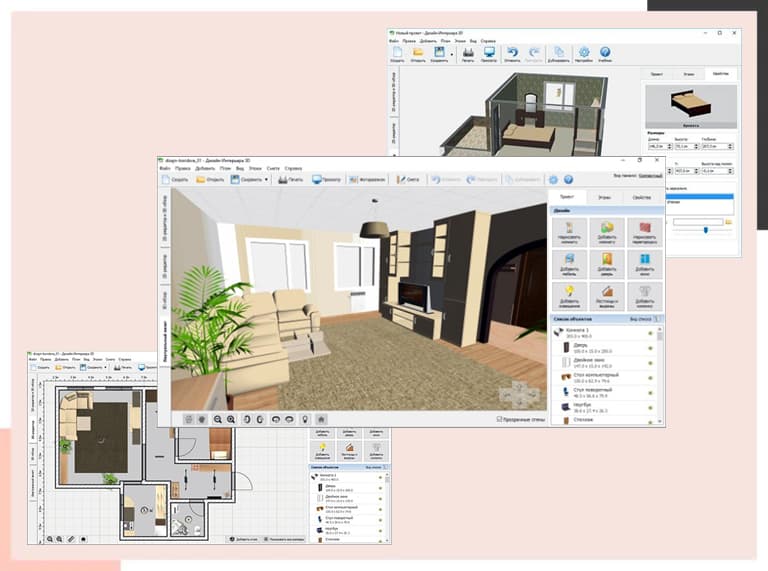
Task: Click Создать icon in front window toolbar
Action: pos(166,180)
